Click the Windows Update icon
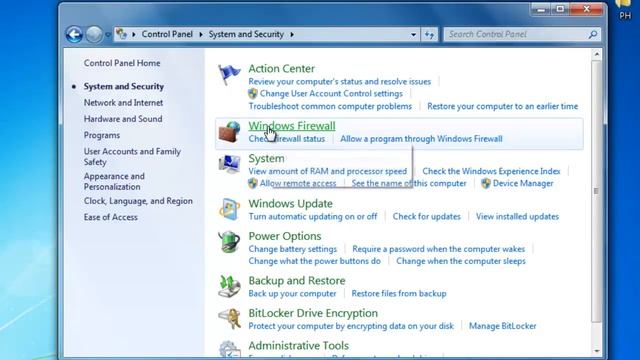The height and width of the screenshot is (360, 640). click(x=229, y=209)
